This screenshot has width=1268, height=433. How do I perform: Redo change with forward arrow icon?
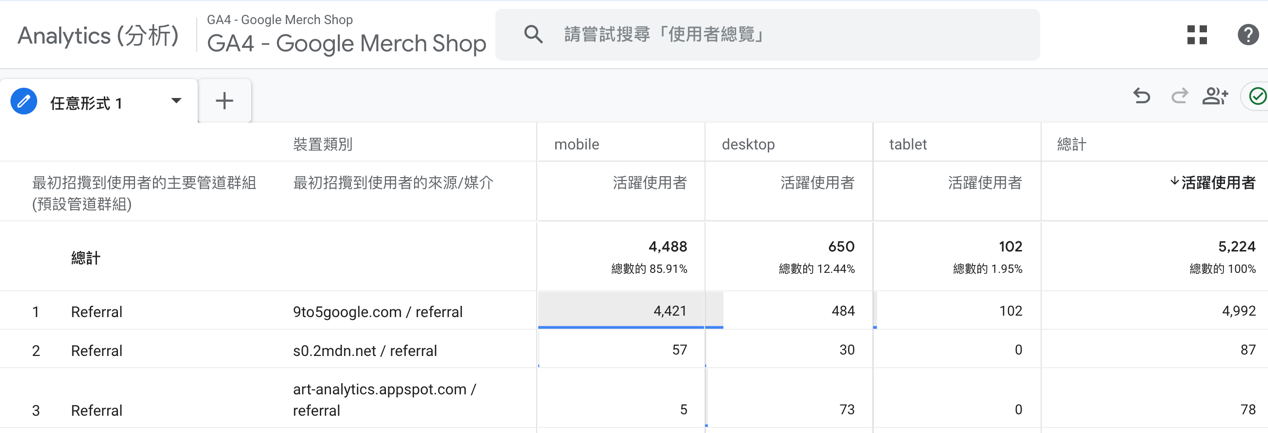[1179, 96]
